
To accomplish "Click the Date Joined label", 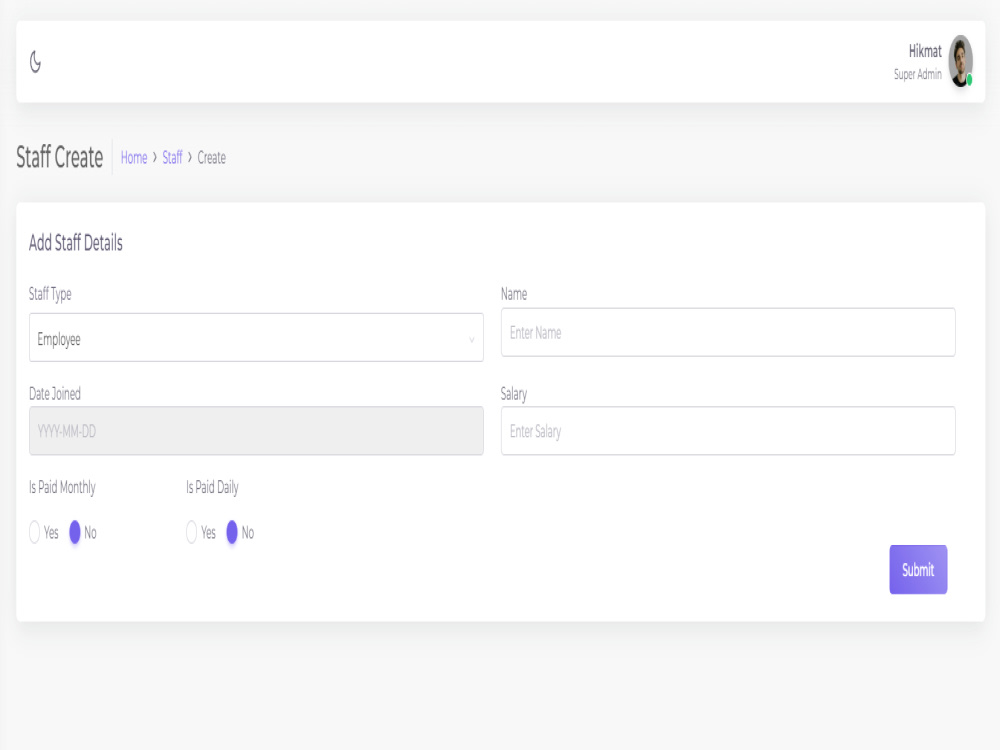I will coord(55,393).
